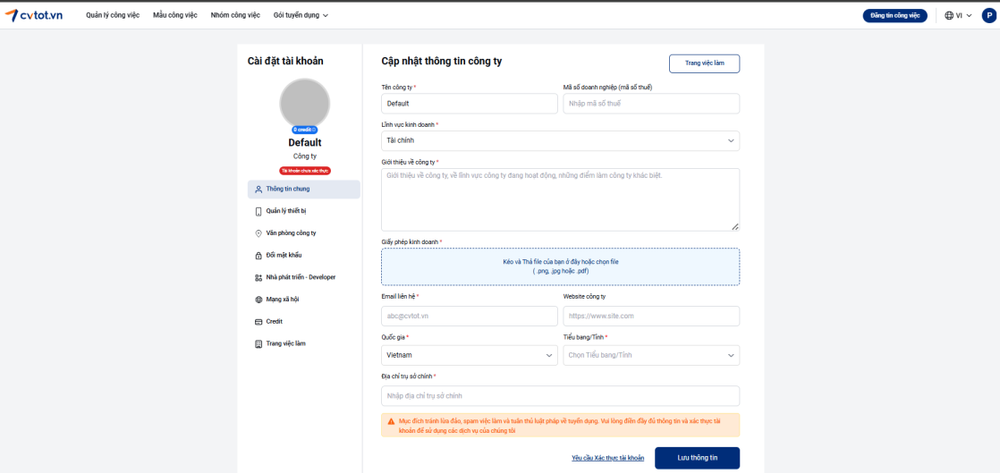Expand the Tiểu bang/Tỉnh dropdown
This screenshot has height=473, width=1000.
pos(651,355)
